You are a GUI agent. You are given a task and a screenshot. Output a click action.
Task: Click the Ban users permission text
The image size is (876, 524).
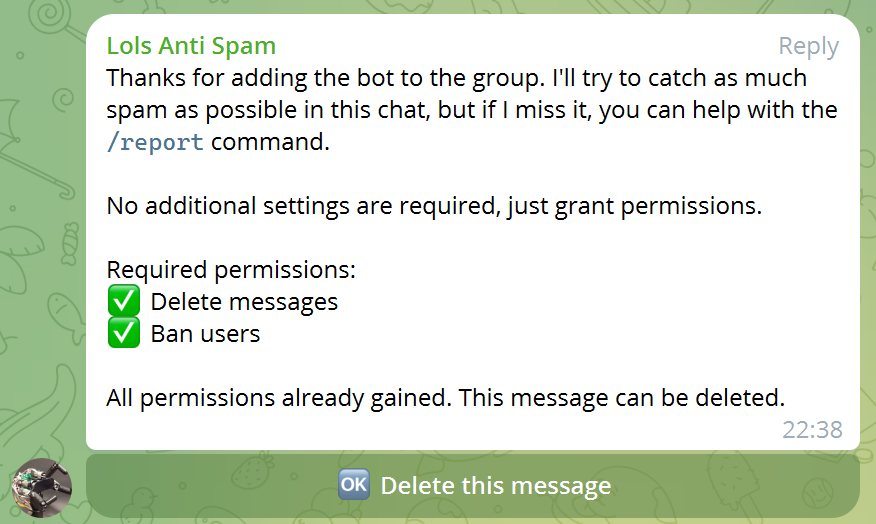click(205, 333)
